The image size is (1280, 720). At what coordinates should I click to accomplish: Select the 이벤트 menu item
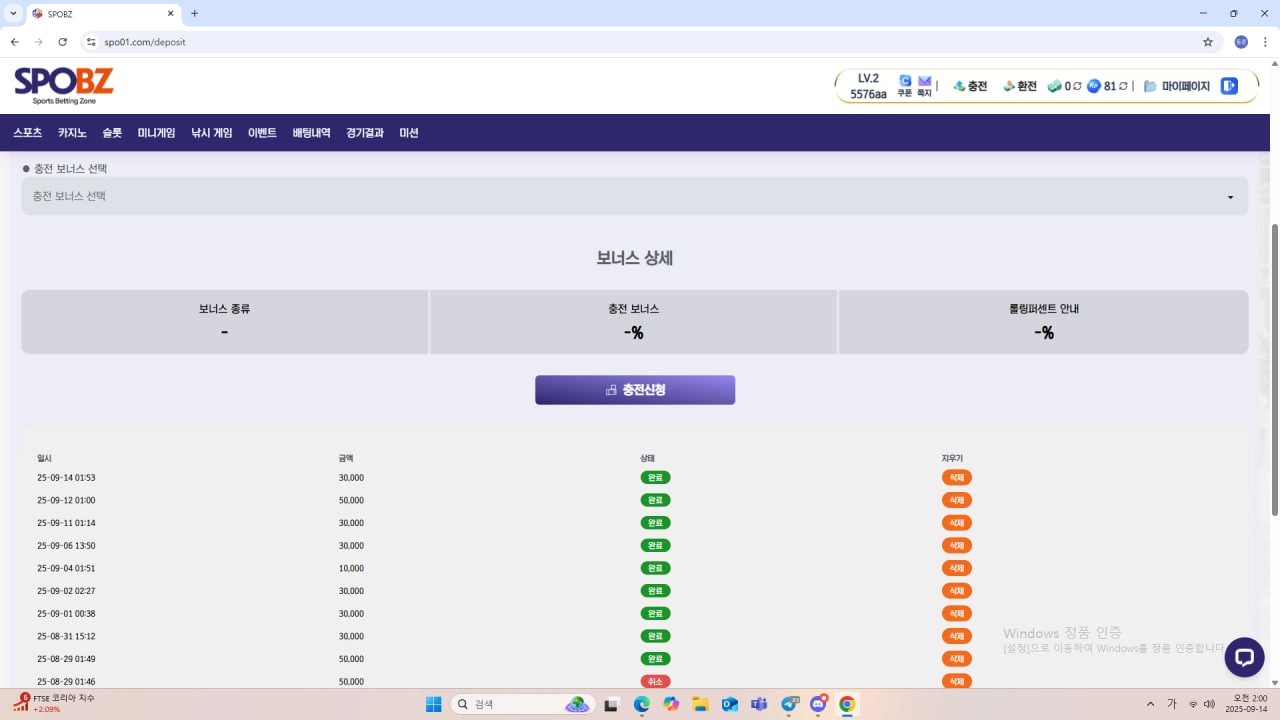[262, 133]
